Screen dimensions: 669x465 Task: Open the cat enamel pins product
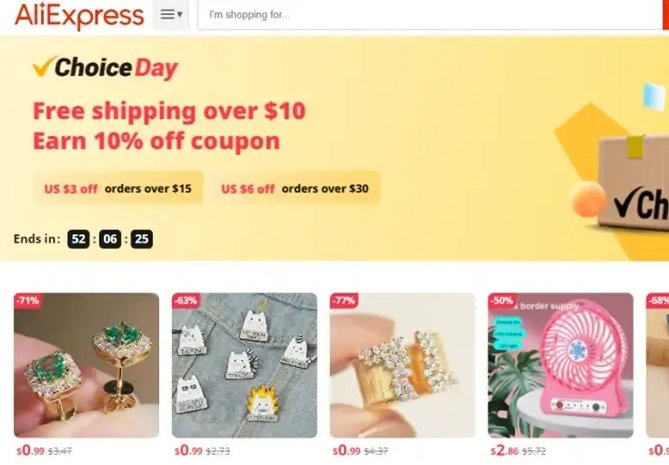[x=244, y=365]
